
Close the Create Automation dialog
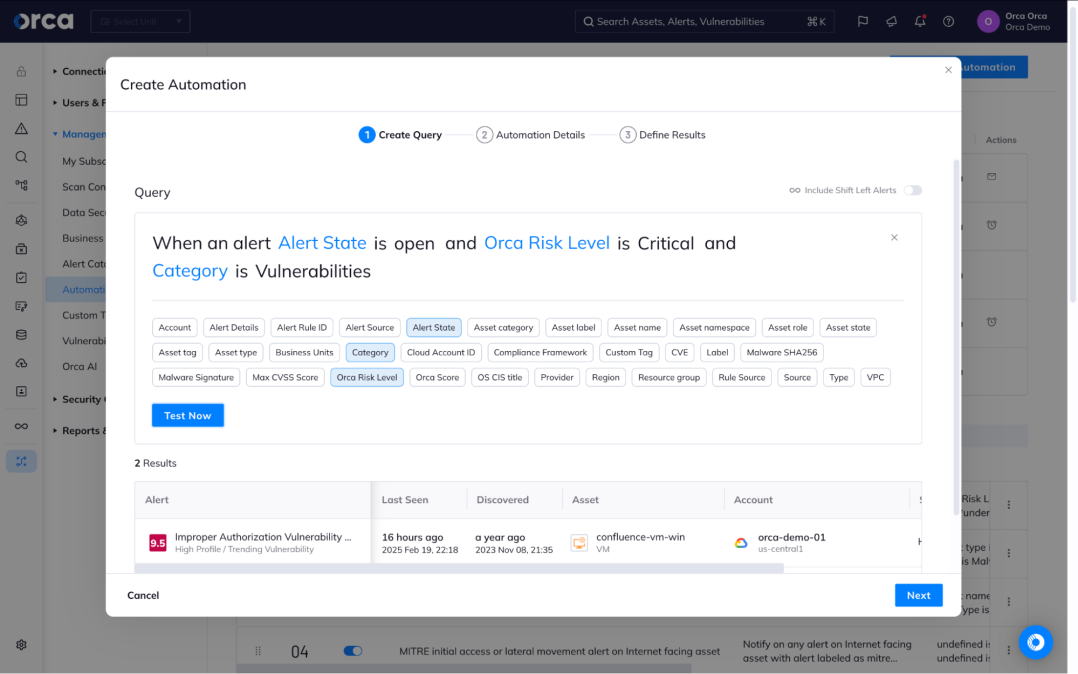coord(948,70)
